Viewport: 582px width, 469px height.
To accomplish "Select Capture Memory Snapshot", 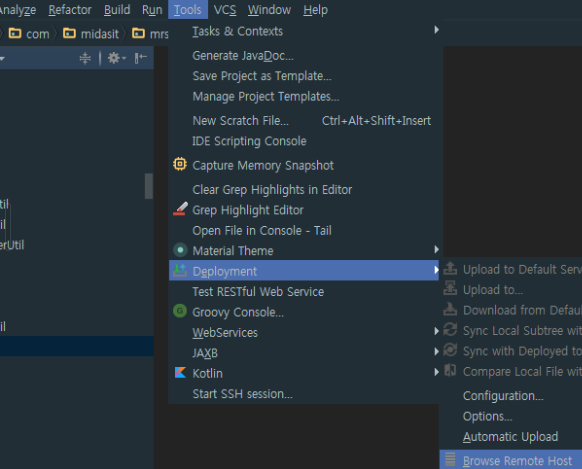I will coord(306,165).
